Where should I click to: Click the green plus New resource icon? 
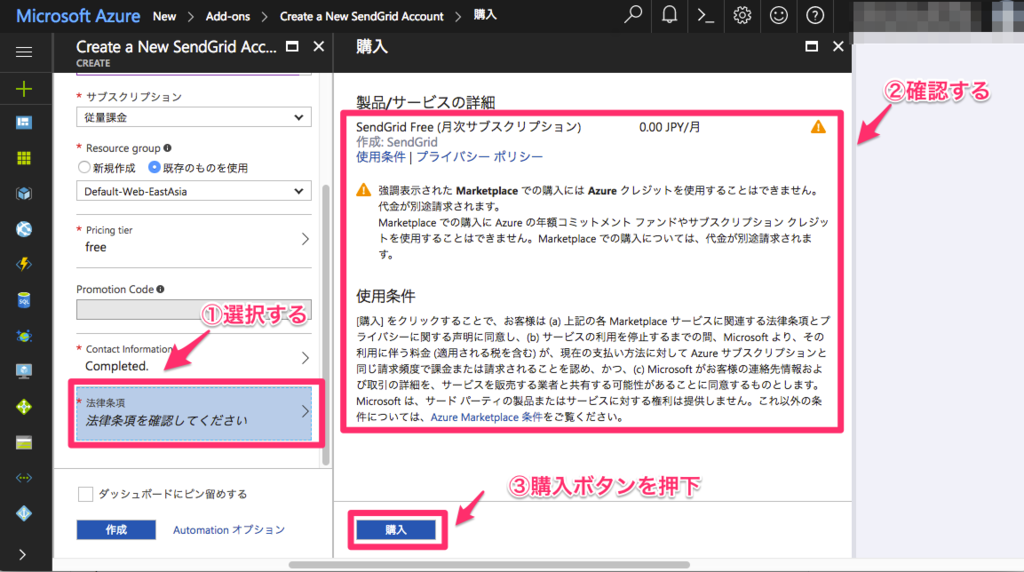tap(24, 88)
